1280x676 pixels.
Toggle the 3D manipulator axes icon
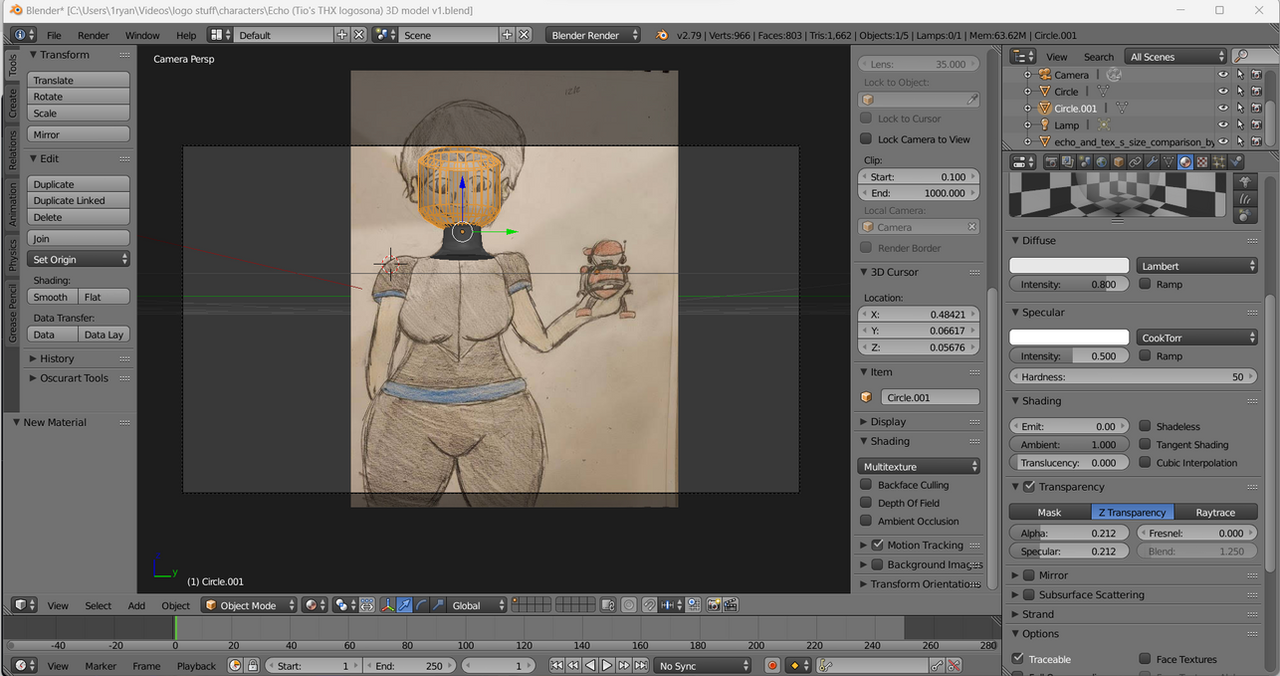pos(387,605)
